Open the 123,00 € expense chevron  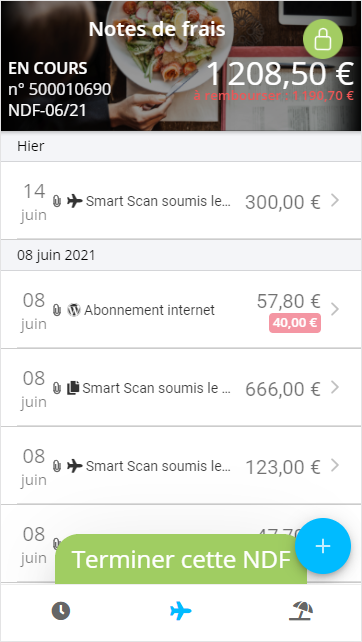click(335, 465)
